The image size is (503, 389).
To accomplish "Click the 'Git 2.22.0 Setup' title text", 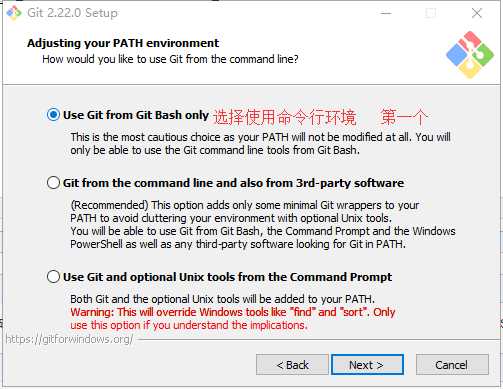I will point(72,13).
